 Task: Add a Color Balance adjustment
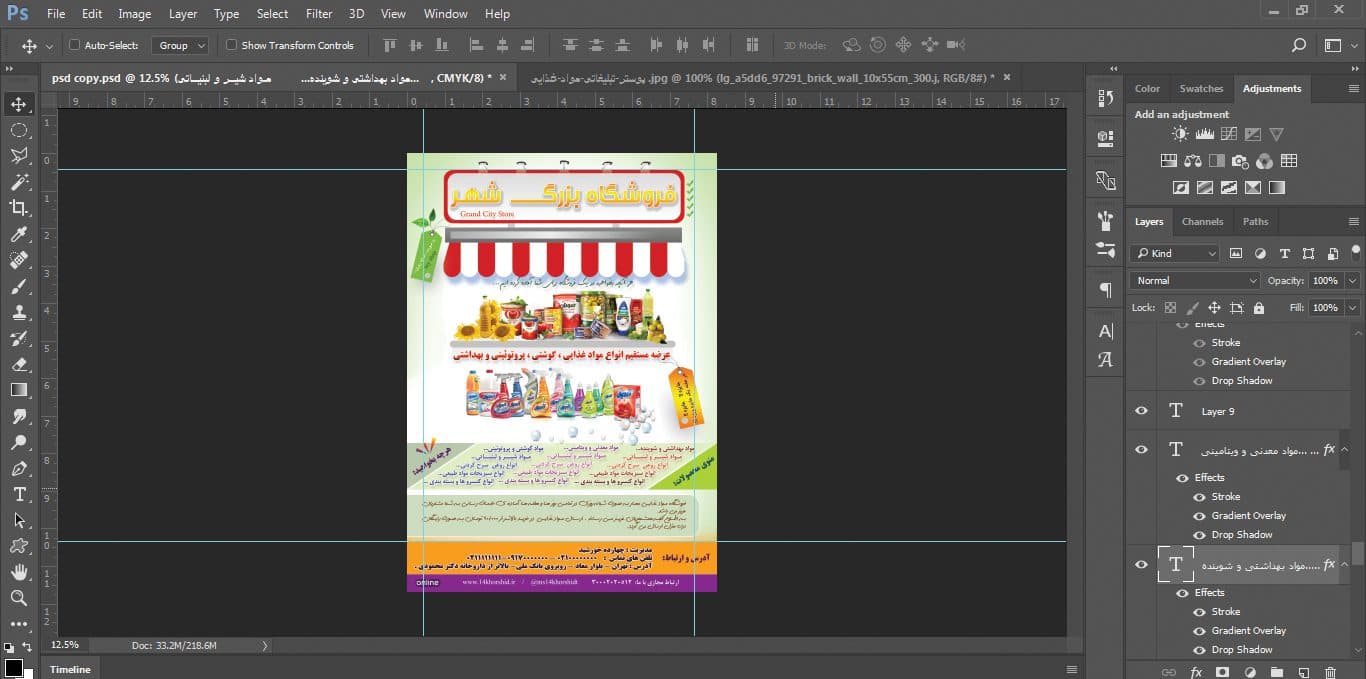coord(1192,160)
